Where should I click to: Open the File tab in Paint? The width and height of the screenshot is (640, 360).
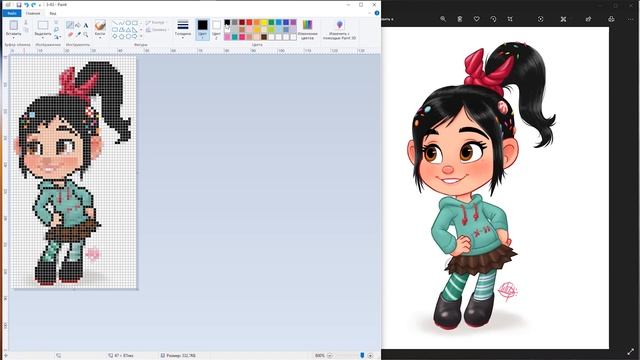coord(11,13)
